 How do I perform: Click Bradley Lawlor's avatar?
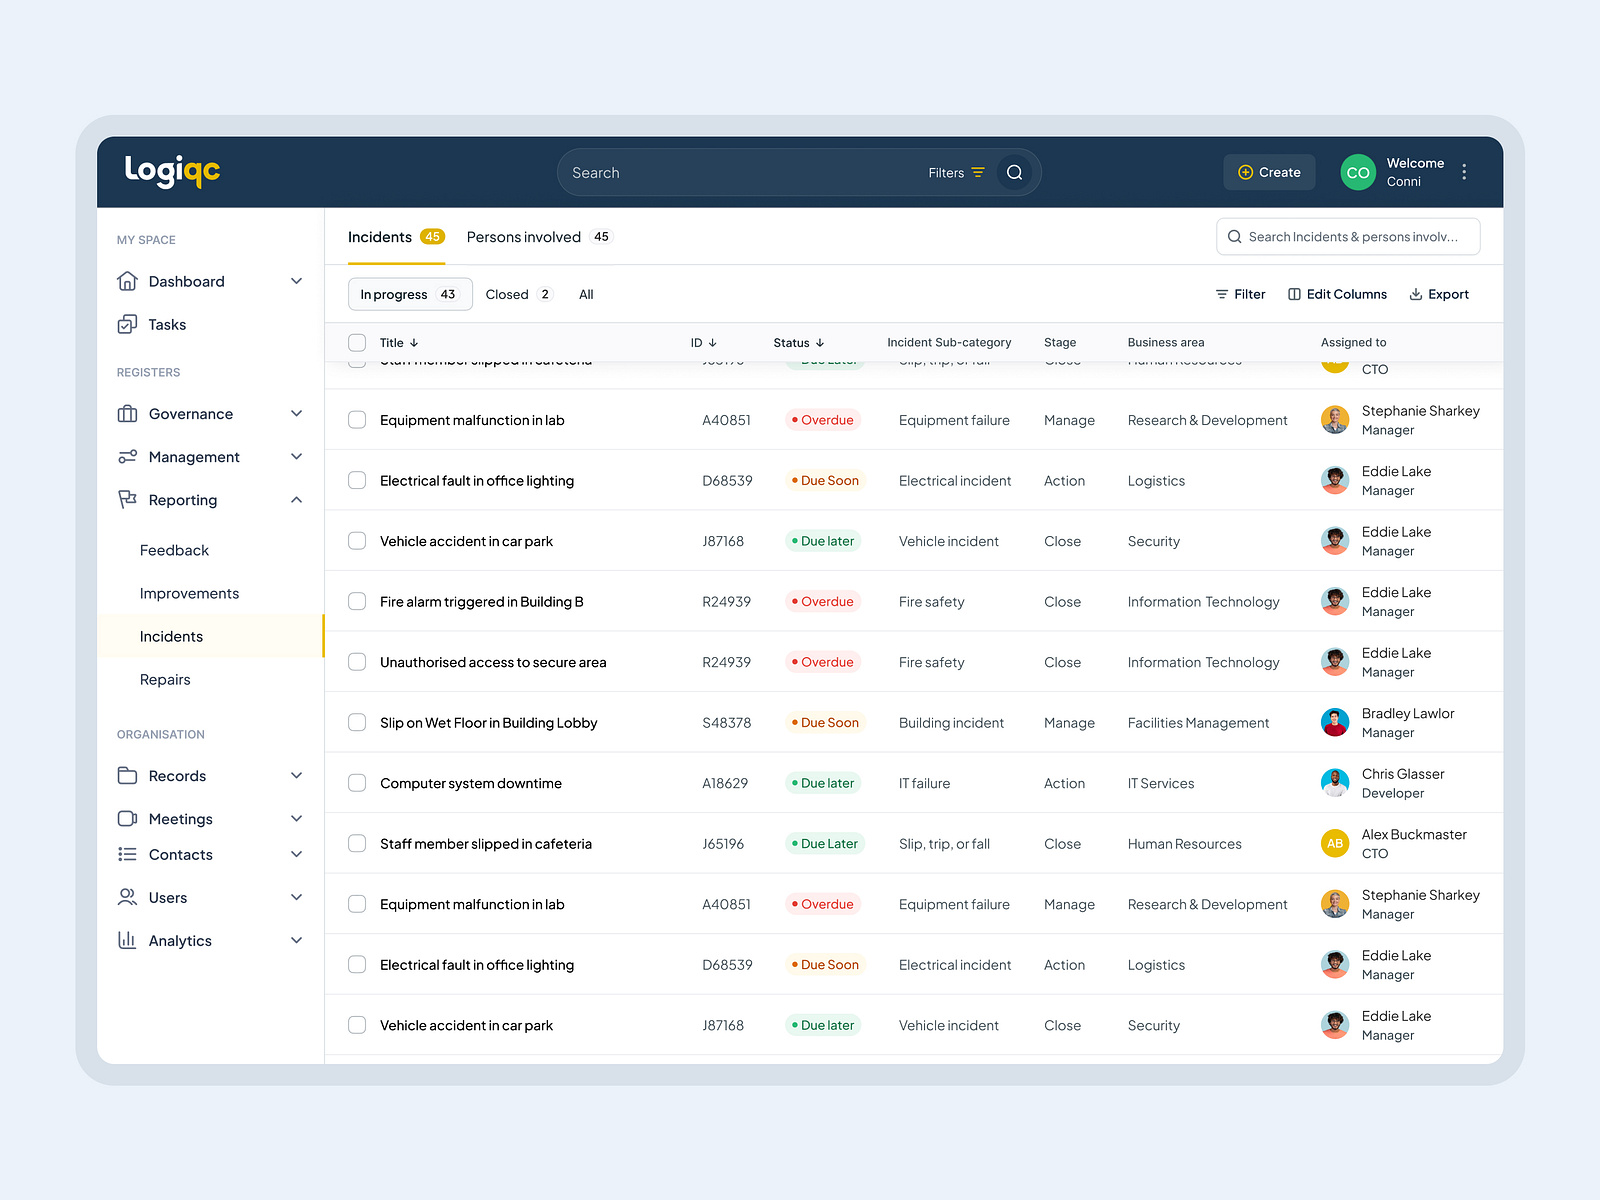[x=1335, y=722]
